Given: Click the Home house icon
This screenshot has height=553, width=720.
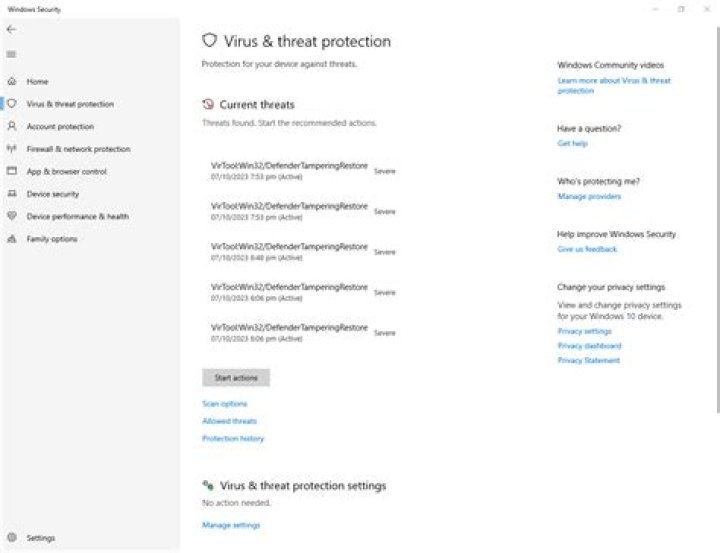Looking at the screenshot, I should point(12,81).
